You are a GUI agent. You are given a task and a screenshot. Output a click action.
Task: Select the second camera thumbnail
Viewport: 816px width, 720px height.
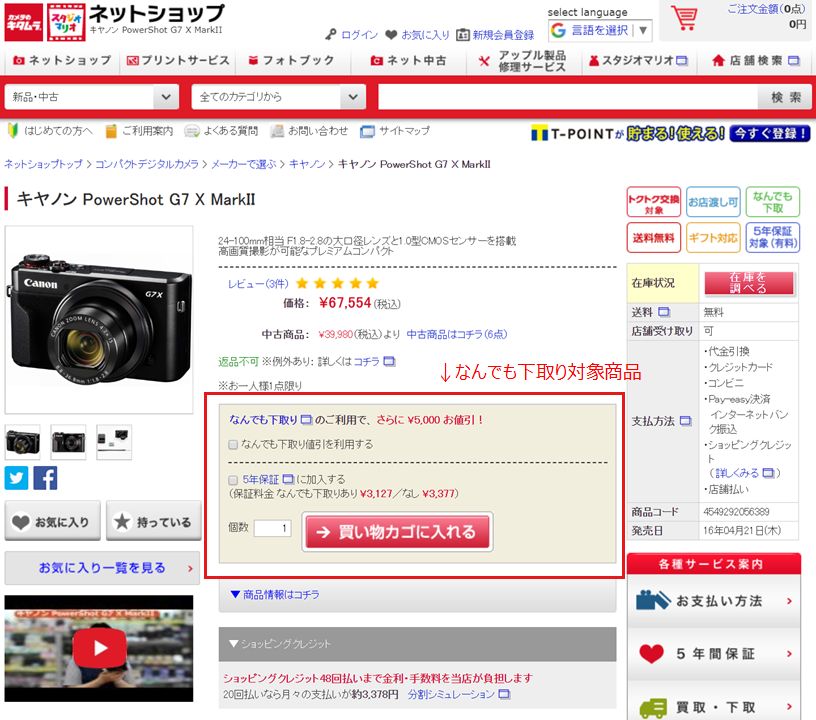coord(68,442)
